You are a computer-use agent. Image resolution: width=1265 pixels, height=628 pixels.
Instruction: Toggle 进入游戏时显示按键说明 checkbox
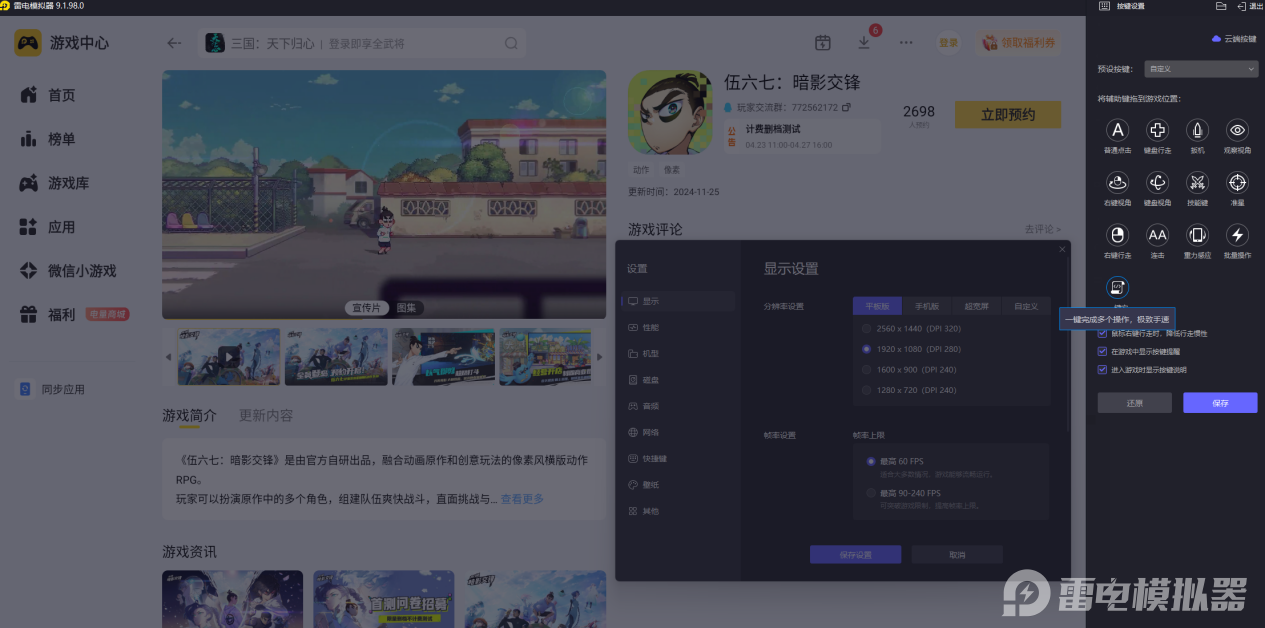point(1103,370)
